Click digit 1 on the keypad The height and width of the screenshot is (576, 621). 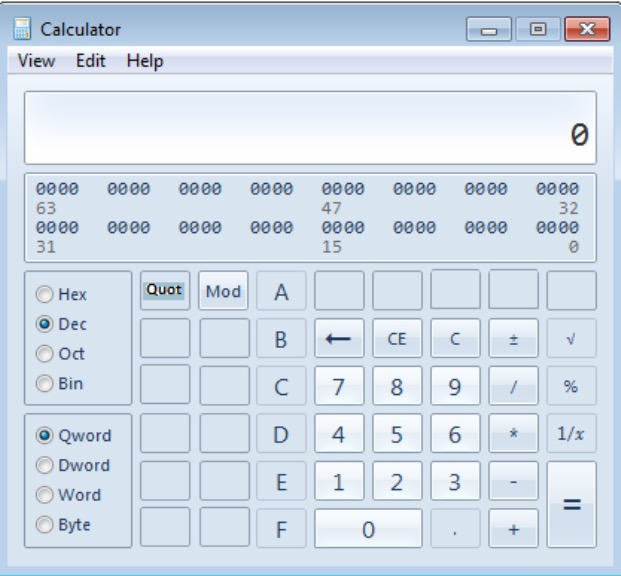(x=339, y=481)
